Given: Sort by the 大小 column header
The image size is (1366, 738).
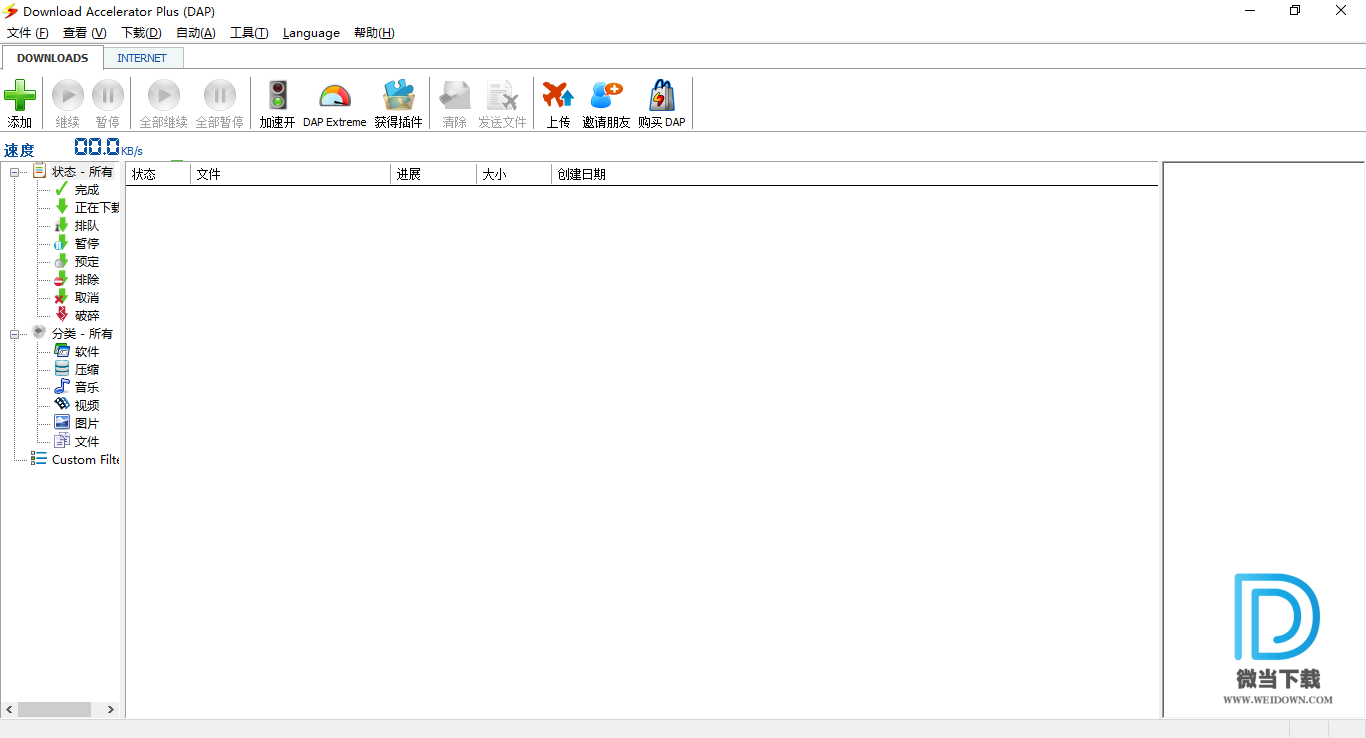Looking at the screenshot, I should (x=514, y=174).
